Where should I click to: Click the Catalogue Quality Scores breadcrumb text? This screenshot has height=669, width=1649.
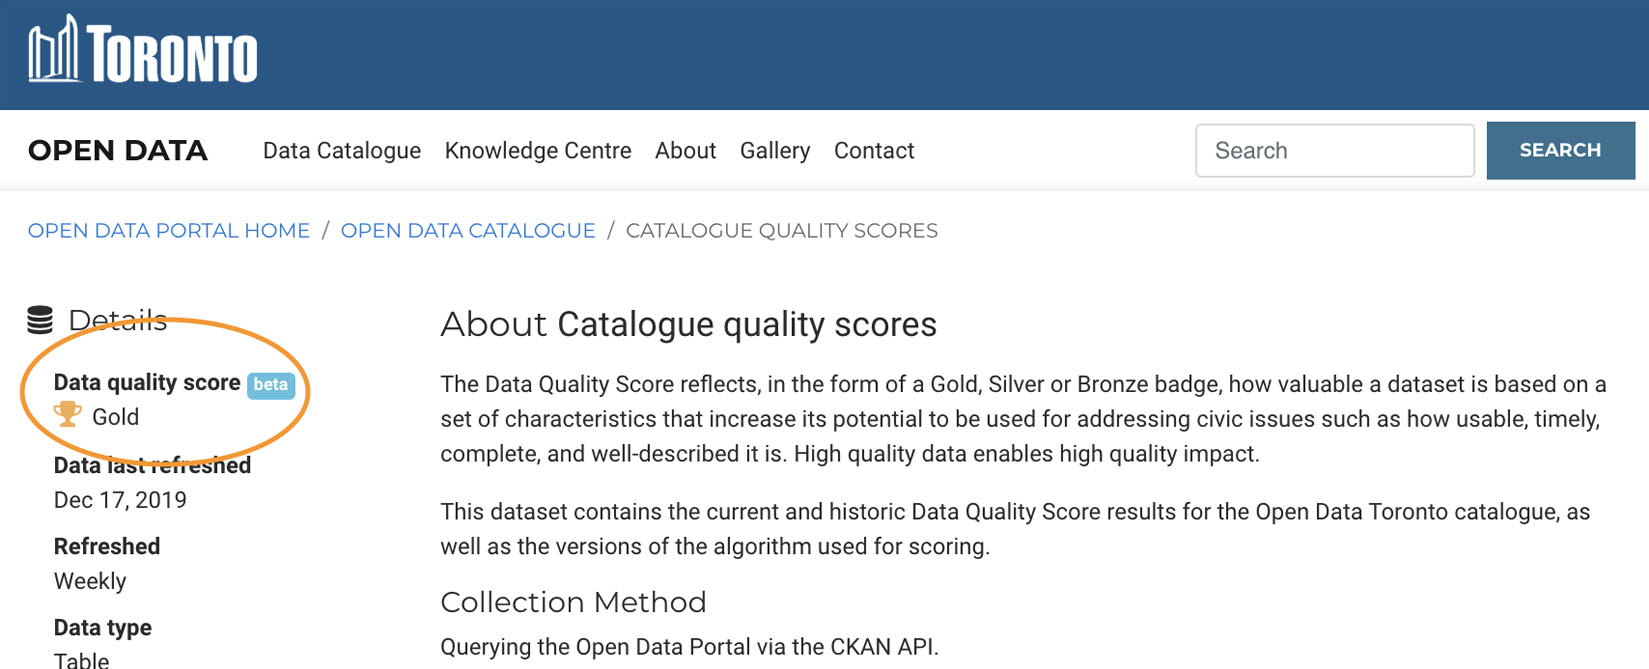tap(782, 231)
